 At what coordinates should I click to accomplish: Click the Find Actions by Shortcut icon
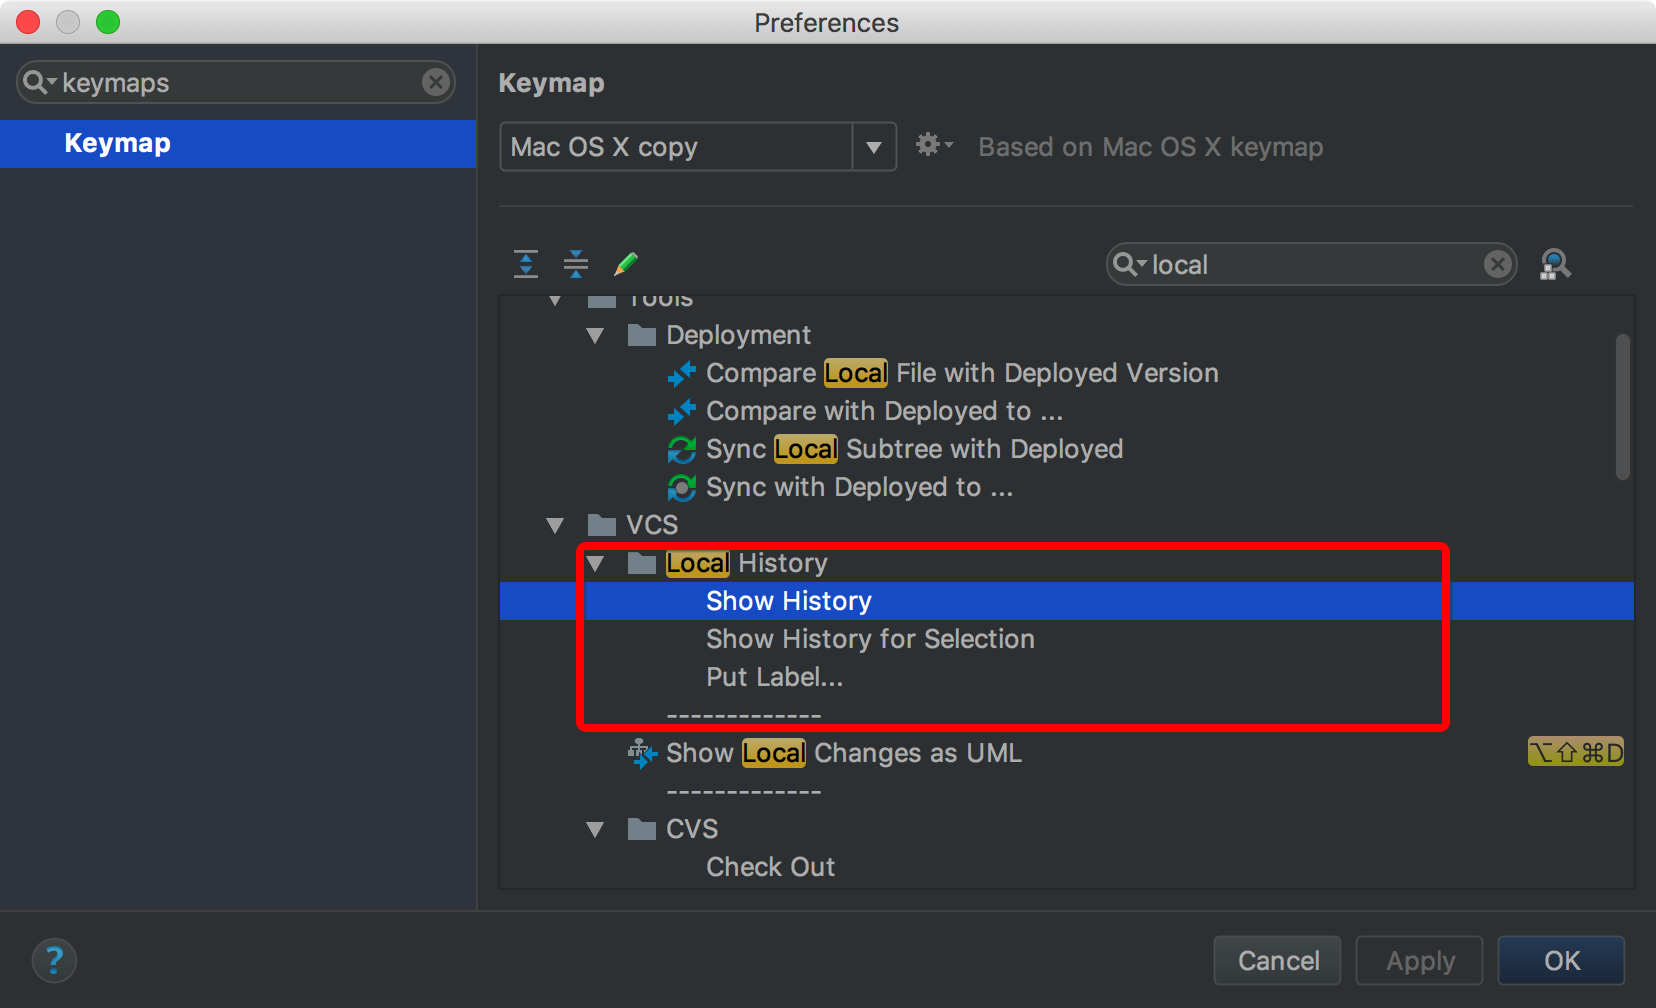point(1555,264)
